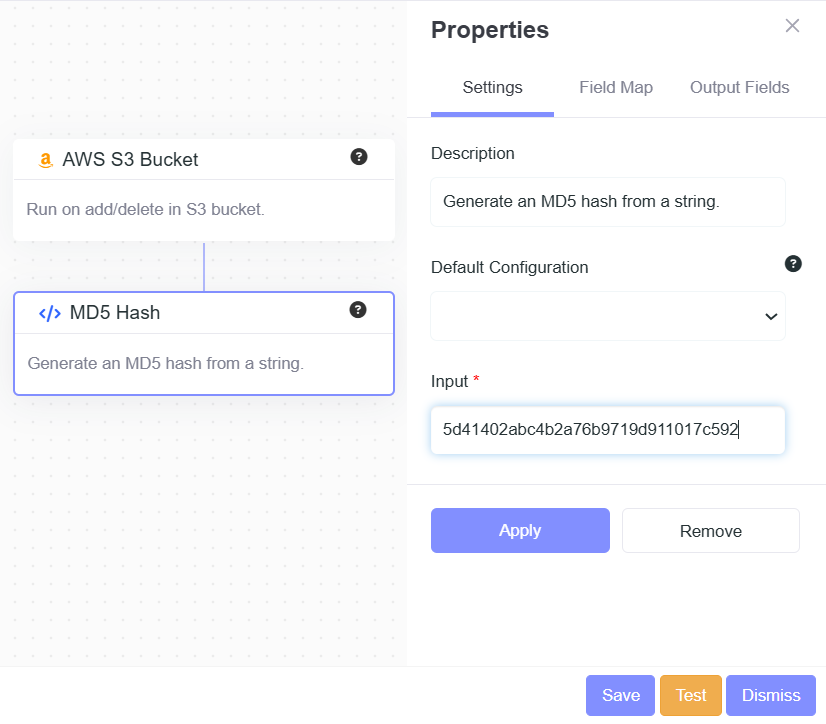Open help for the MD5 Hash node

(358, 310)
